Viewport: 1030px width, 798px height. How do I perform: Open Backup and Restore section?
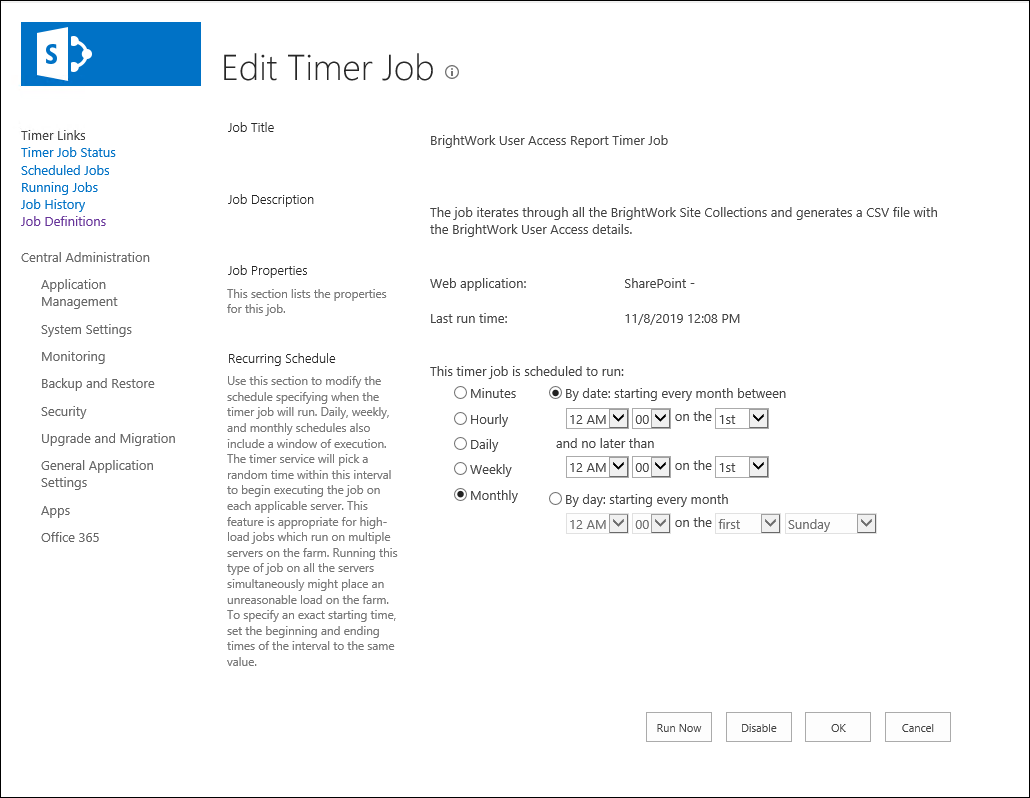98,384
